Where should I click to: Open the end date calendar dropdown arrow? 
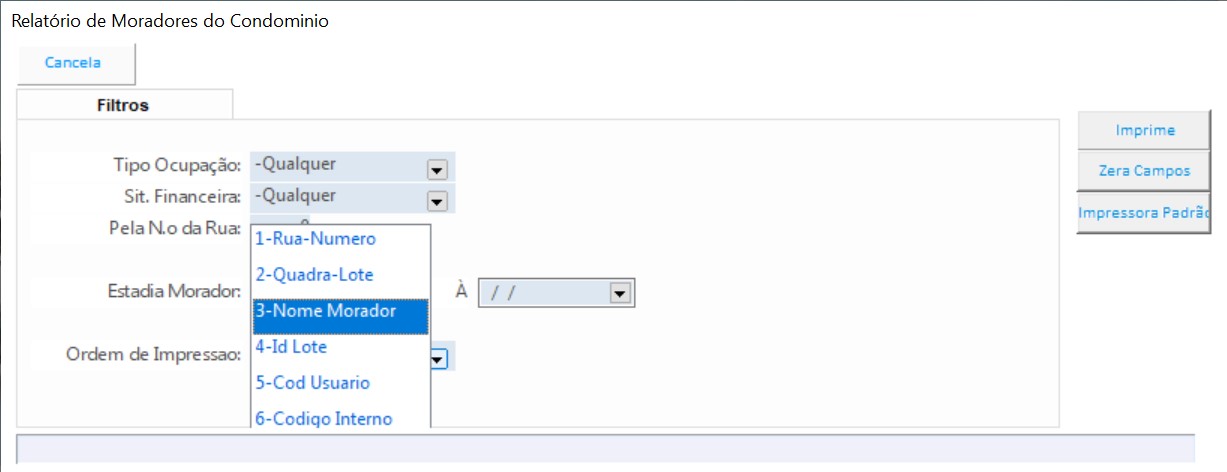[619, 294]
